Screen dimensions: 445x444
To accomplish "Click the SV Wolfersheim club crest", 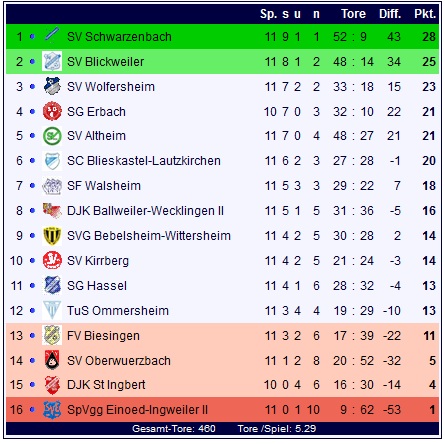I will tap(52, 86).
